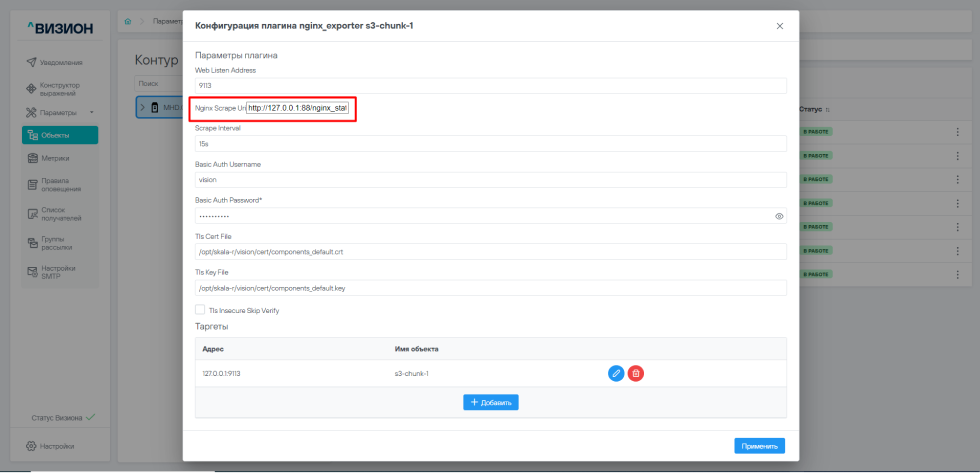Click the Настройки SMTP envelope icon
The height and width of the screenshot is (473, 980).
pyautogui.click(x=33, y=272)
